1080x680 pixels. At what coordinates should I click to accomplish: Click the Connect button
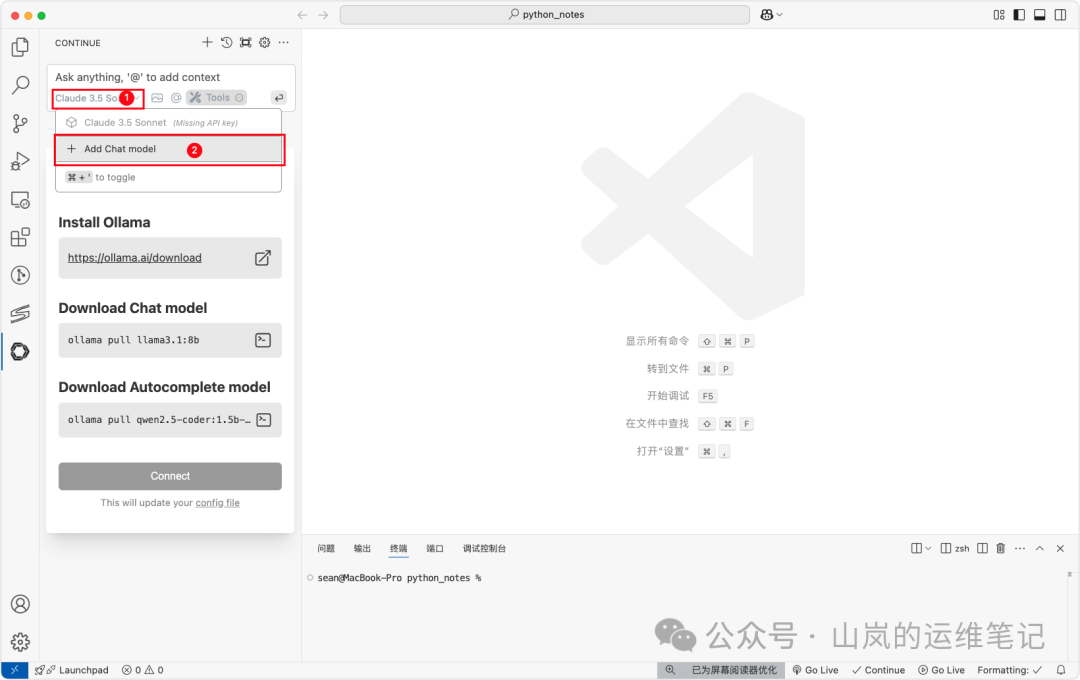click(x=169, y=476)
